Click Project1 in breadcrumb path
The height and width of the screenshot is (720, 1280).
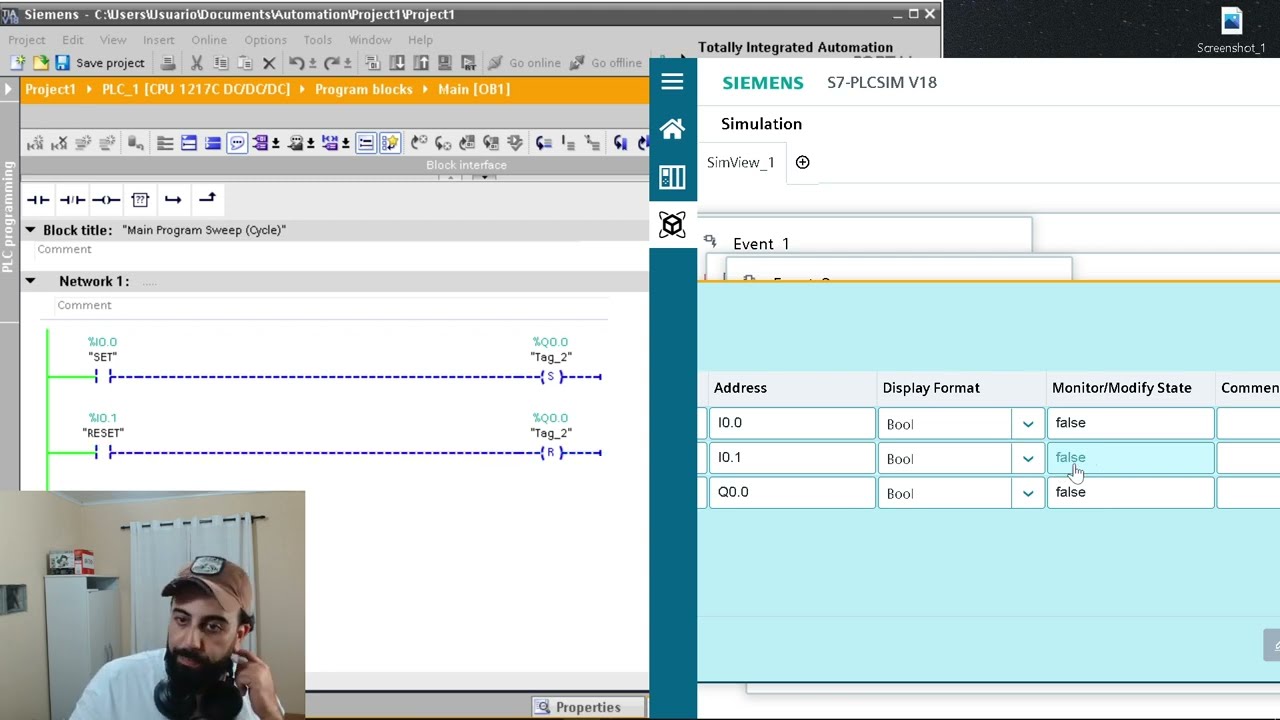(50, 89)
